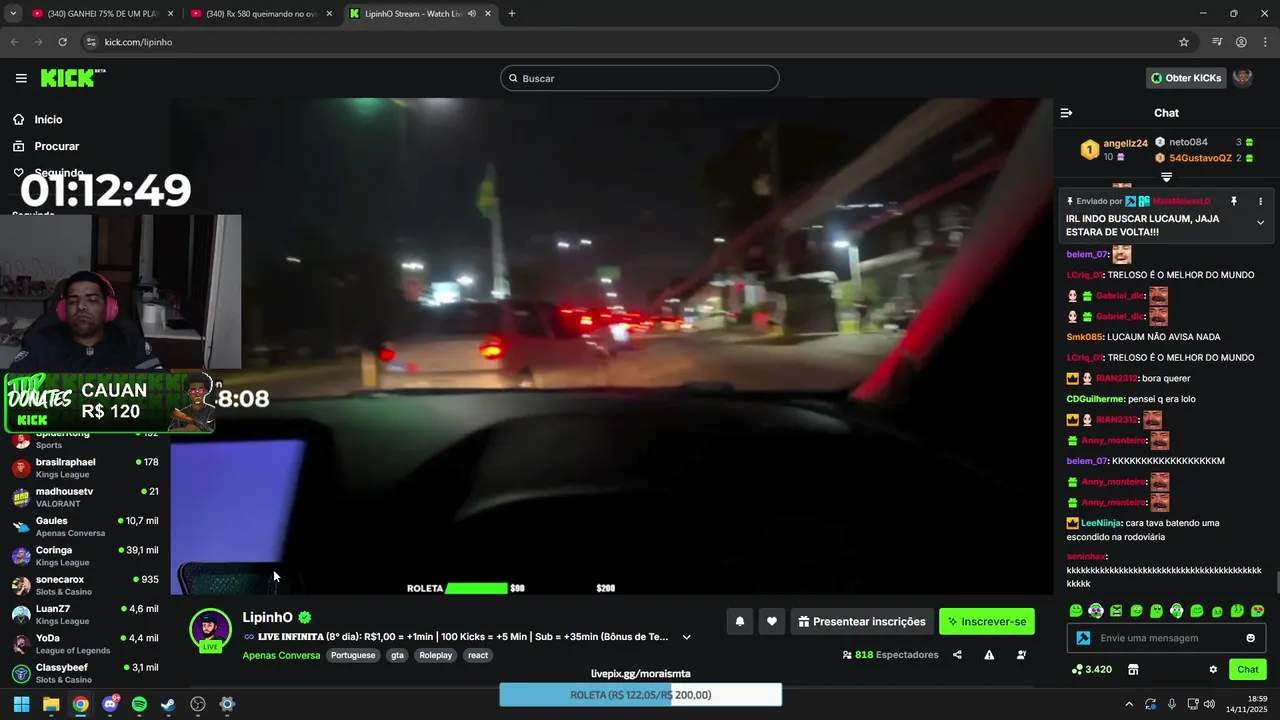Expand the pinned message chevron

click(1260, 222)
